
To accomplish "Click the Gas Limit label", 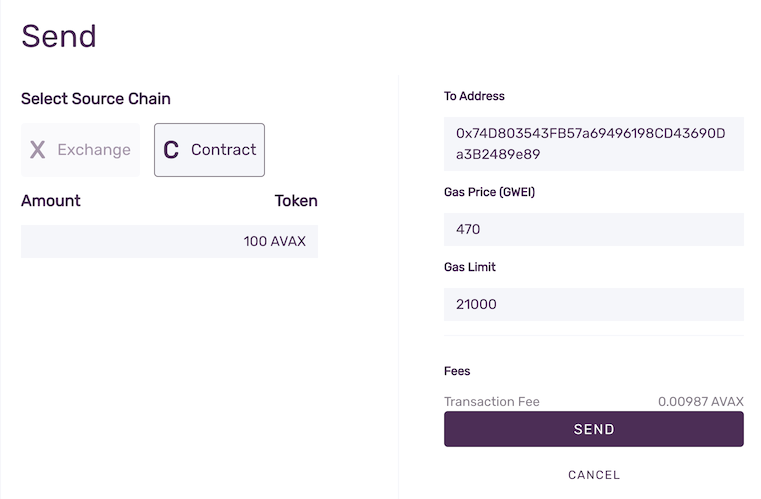I will 470,267.
